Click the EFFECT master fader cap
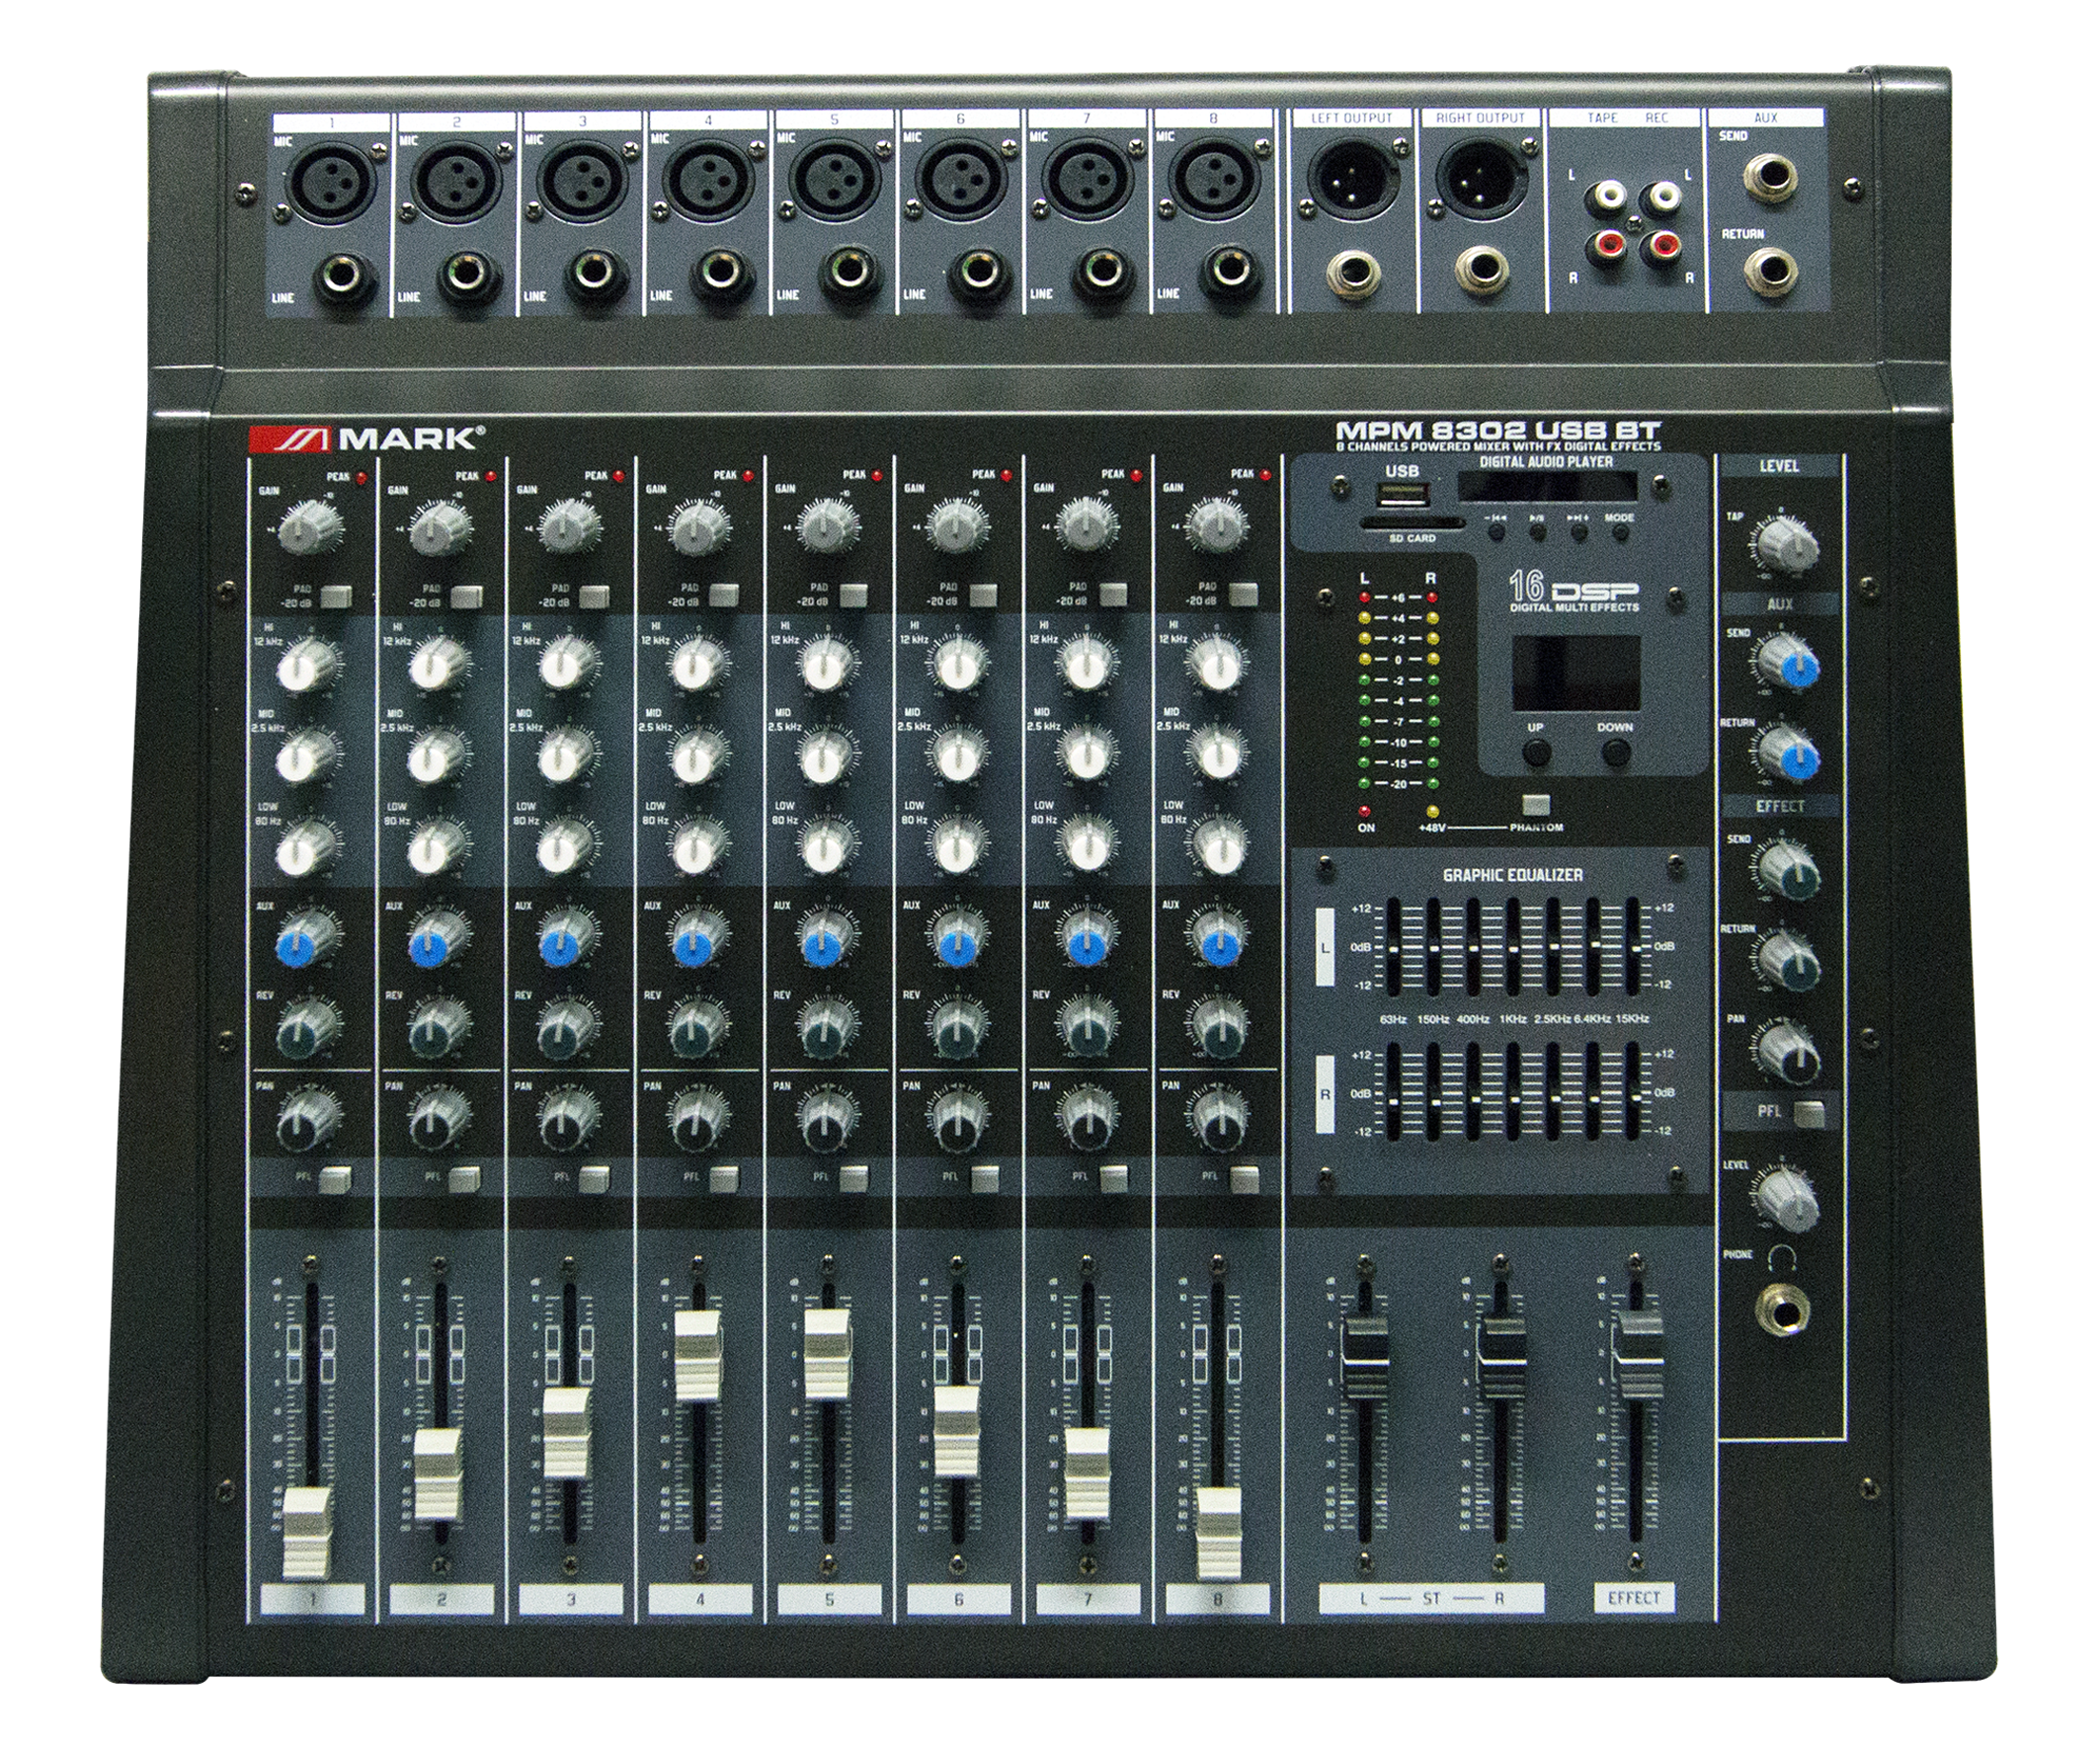Screen dimensions: 2100x1750 tap(1640, 1355)
